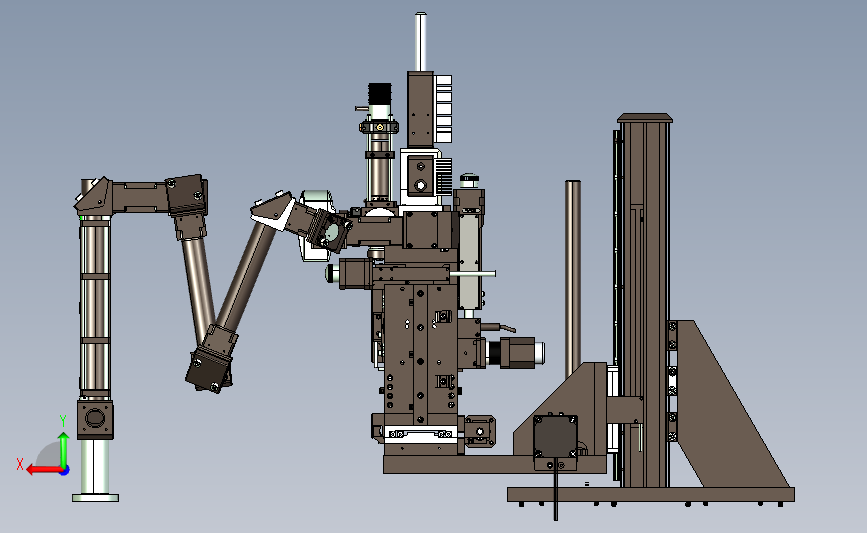Select the square joint block with circular port

(95, 419)
